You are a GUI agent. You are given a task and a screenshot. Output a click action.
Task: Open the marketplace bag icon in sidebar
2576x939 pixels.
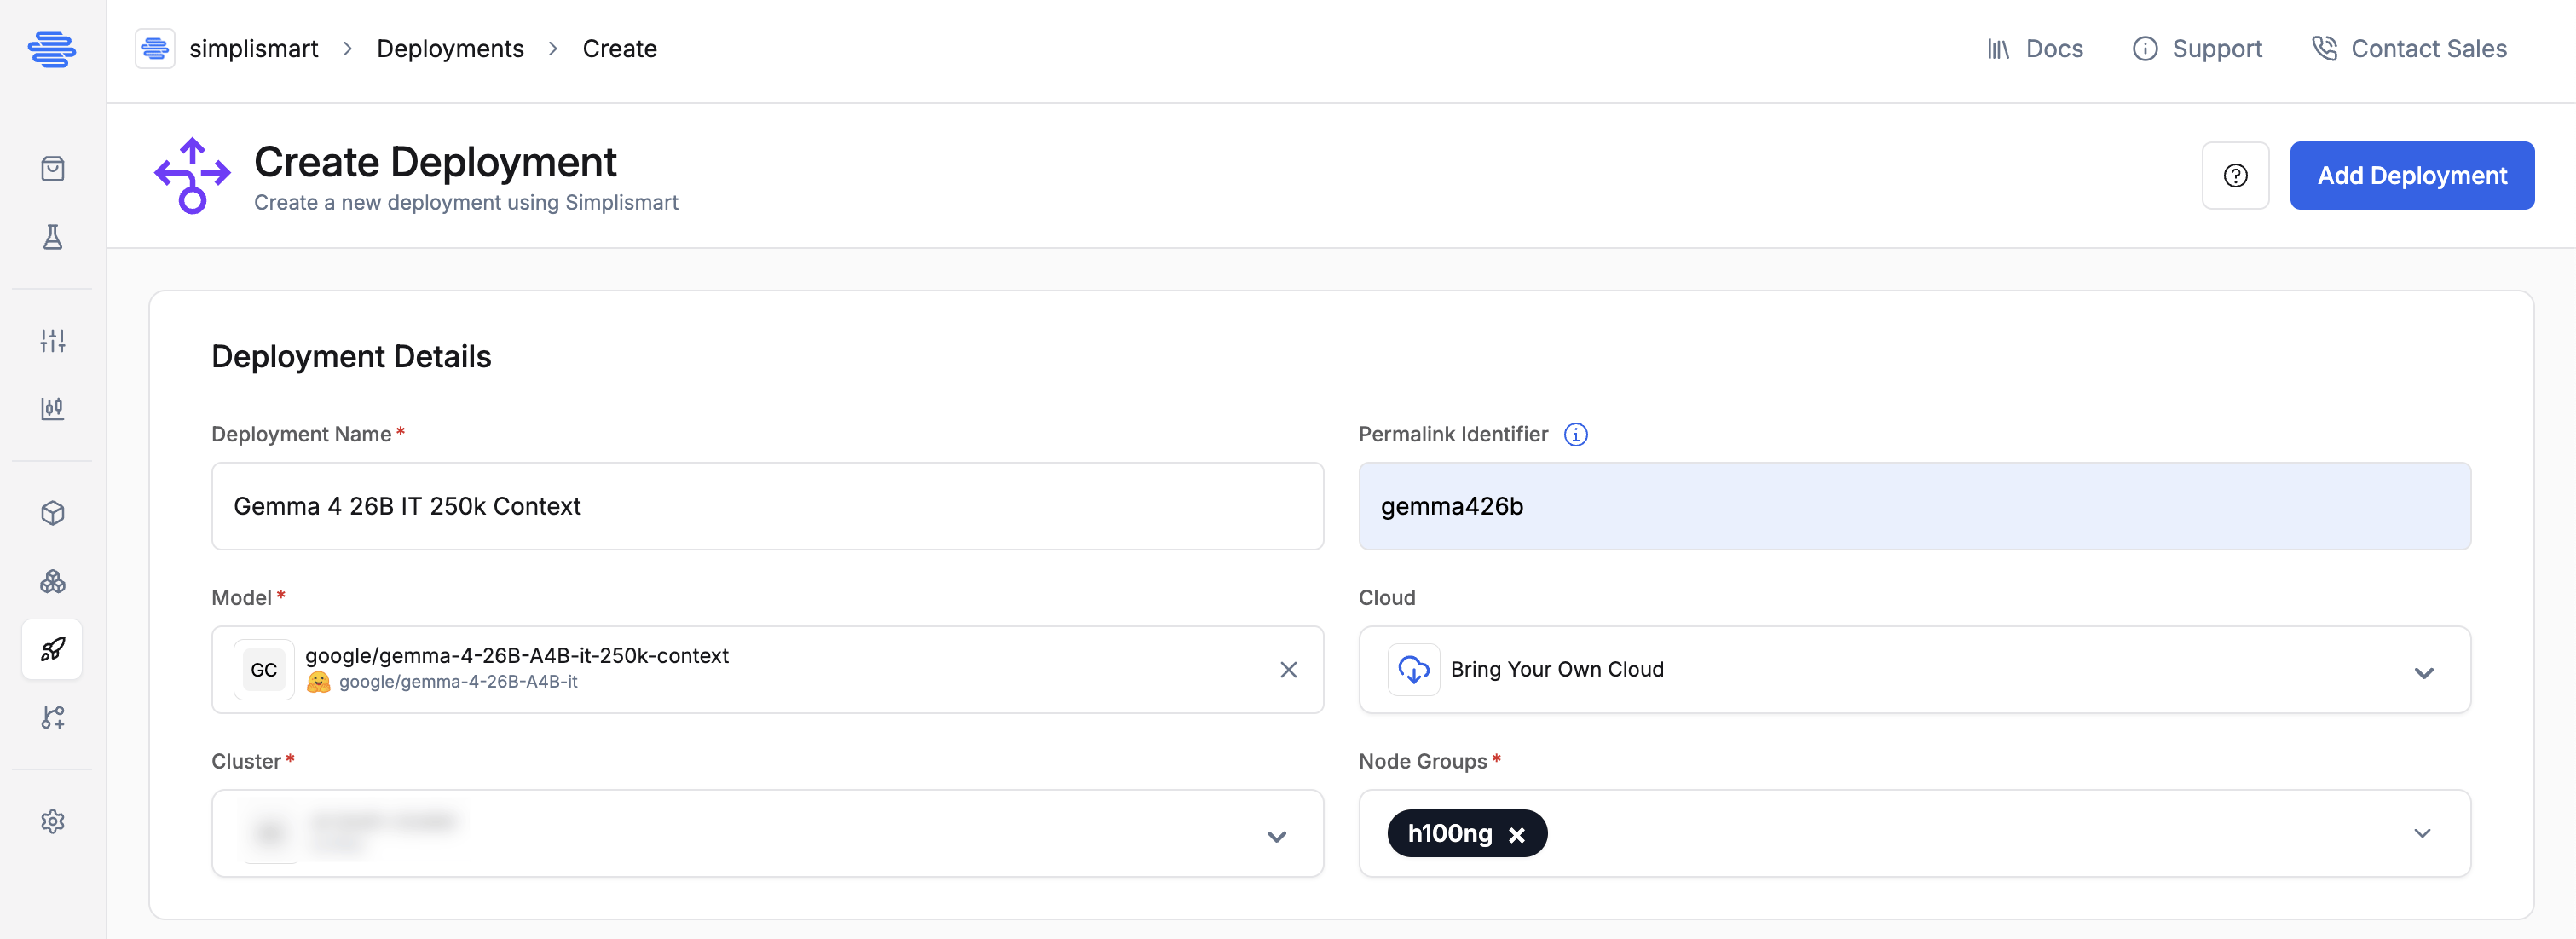[x=52, y=169]
